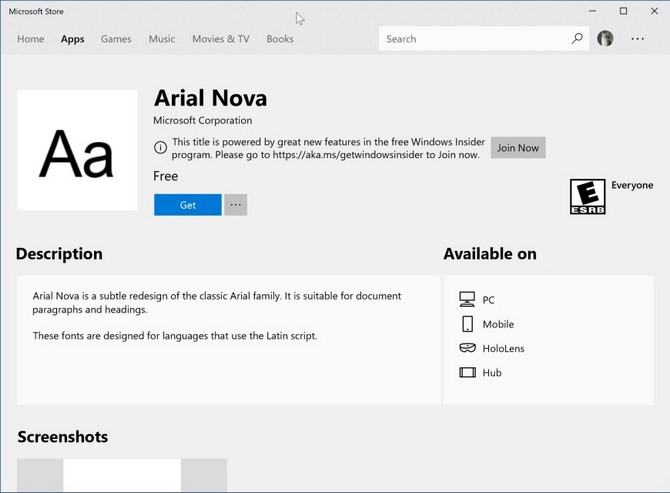
Task: Select the PC device icon
Action: [467, 299]
